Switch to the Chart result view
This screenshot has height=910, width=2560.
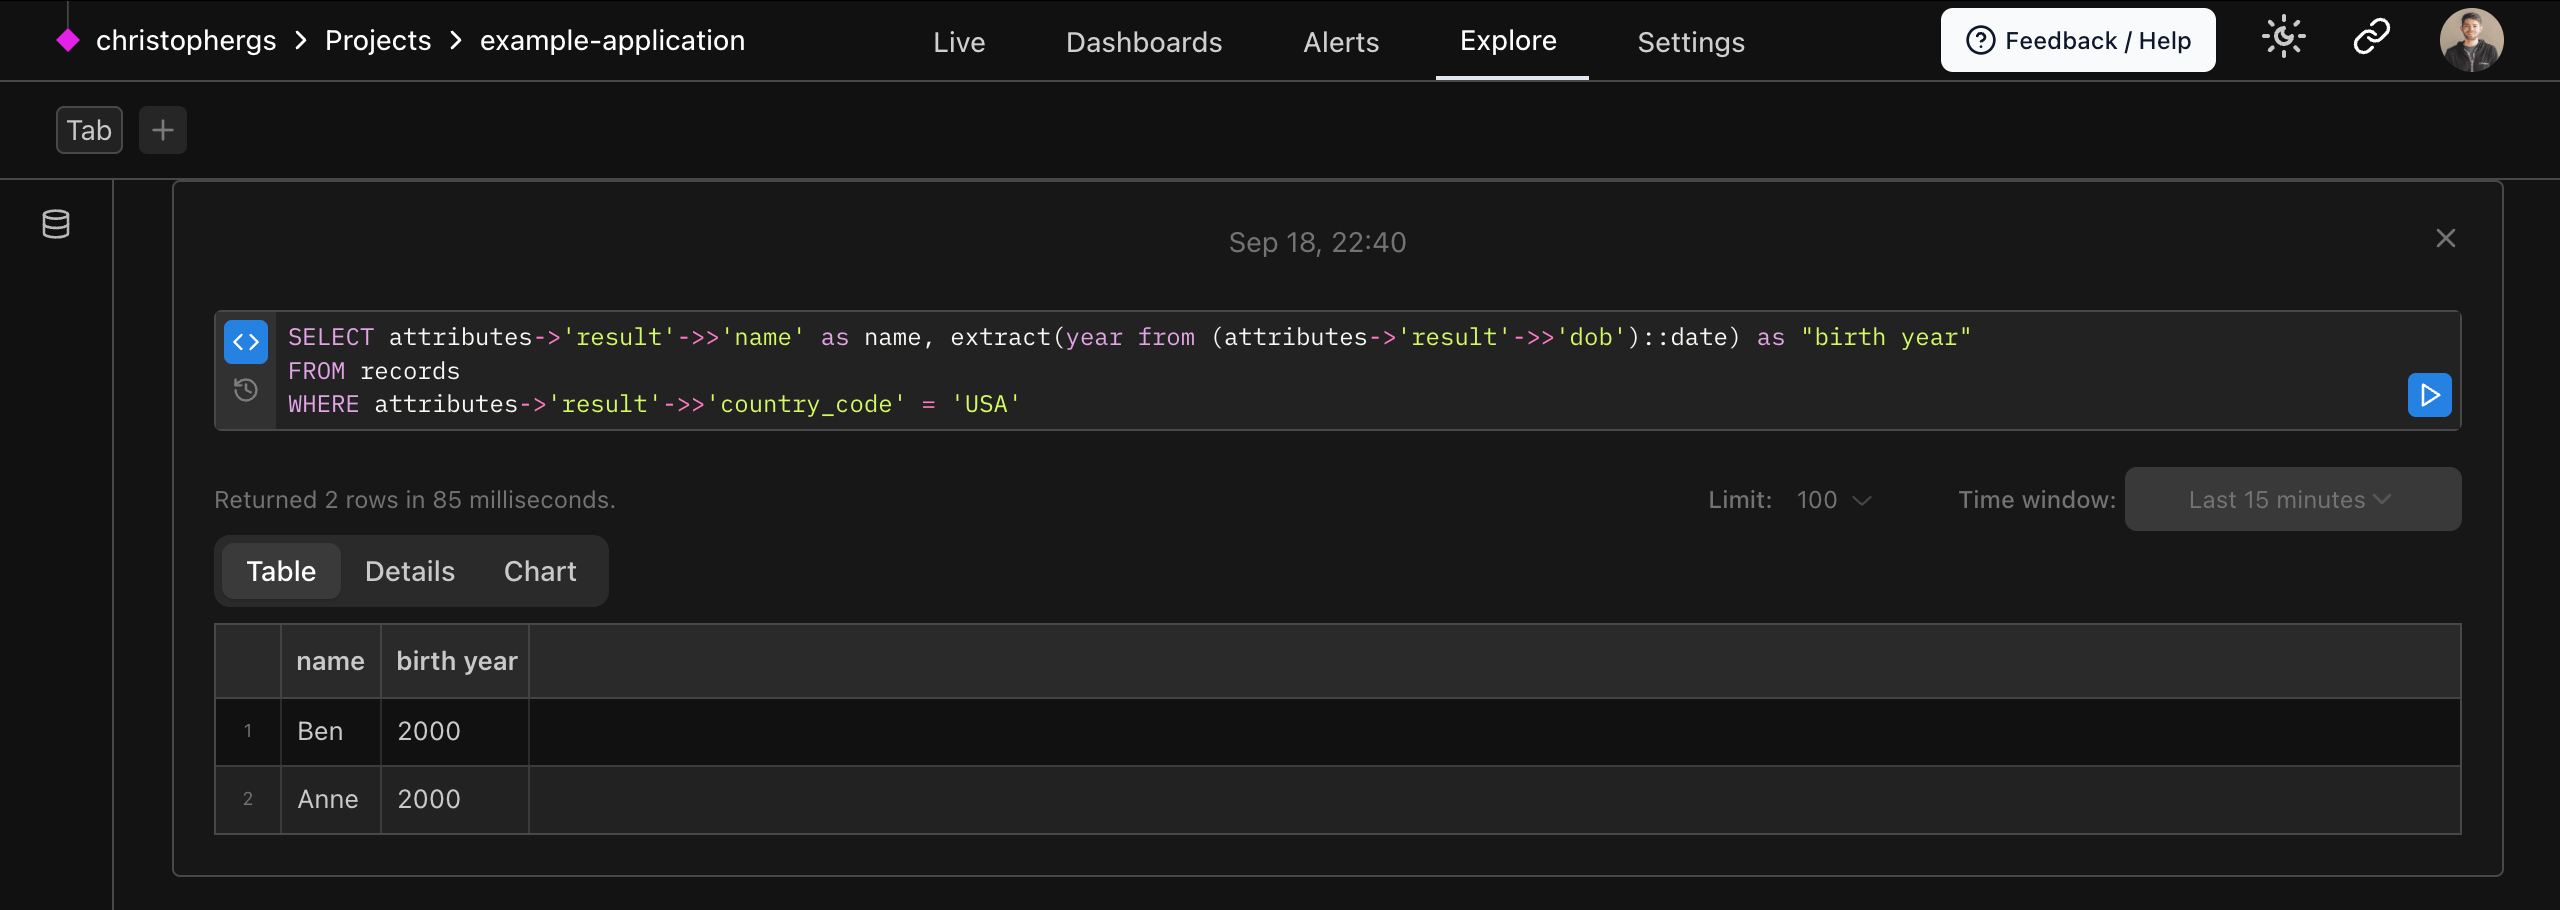click(540, 570)
